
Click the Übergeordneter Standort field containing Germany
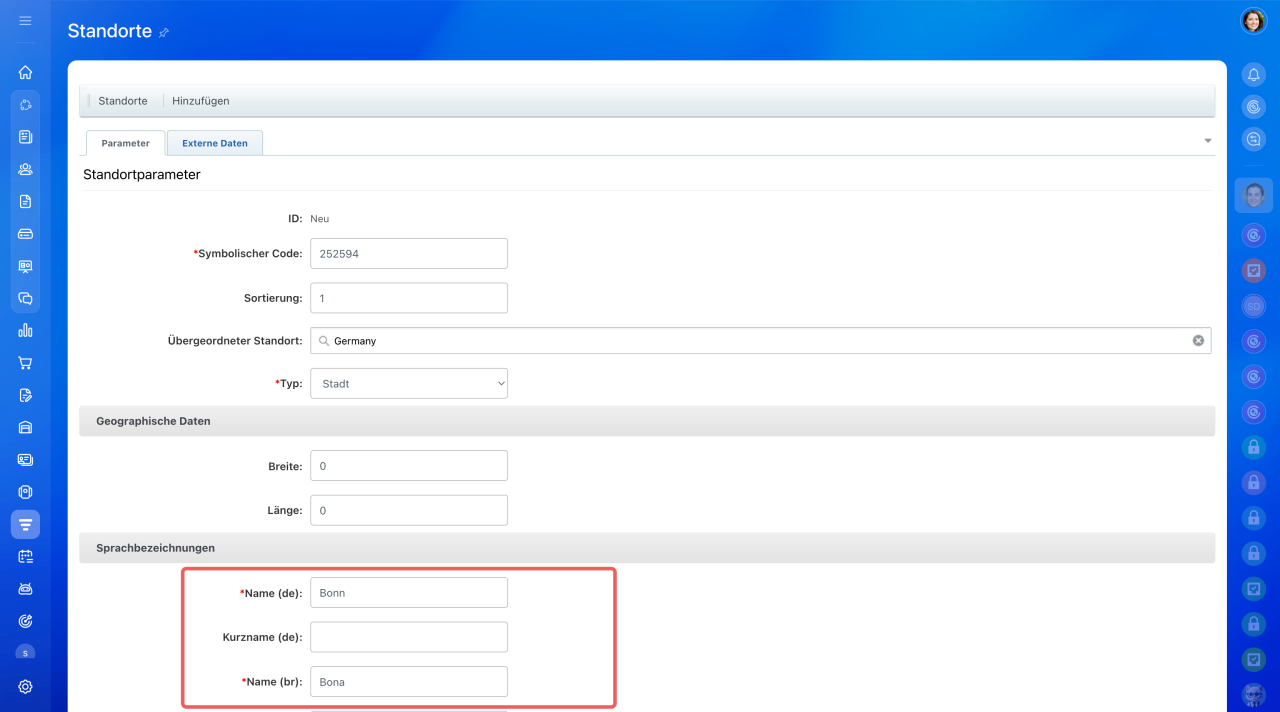click(x=761, y=341)
